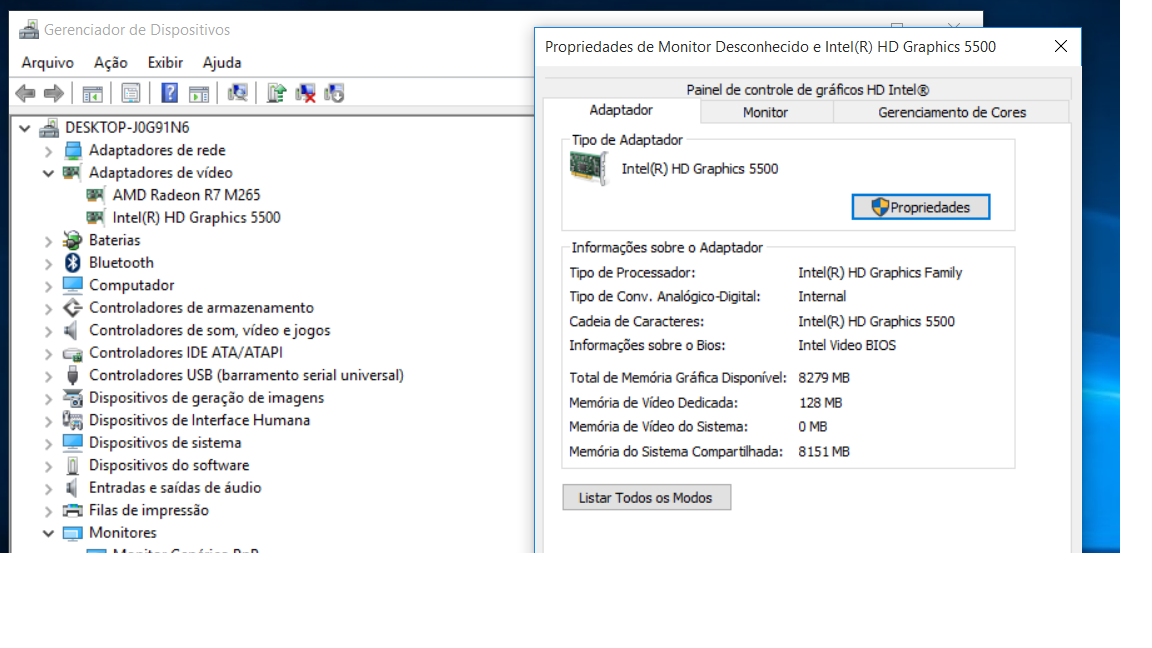The width and height of the screenshot is (1152, 648).
Task: Select Intel(R) HD Graphics 5500 in device tree
Action: click(196, 217)
